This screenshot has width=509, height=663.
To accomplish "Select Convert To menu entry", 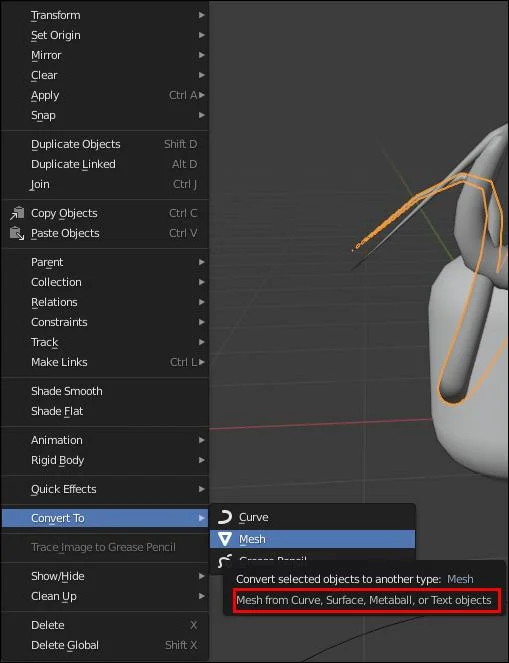I will point(105,518).
